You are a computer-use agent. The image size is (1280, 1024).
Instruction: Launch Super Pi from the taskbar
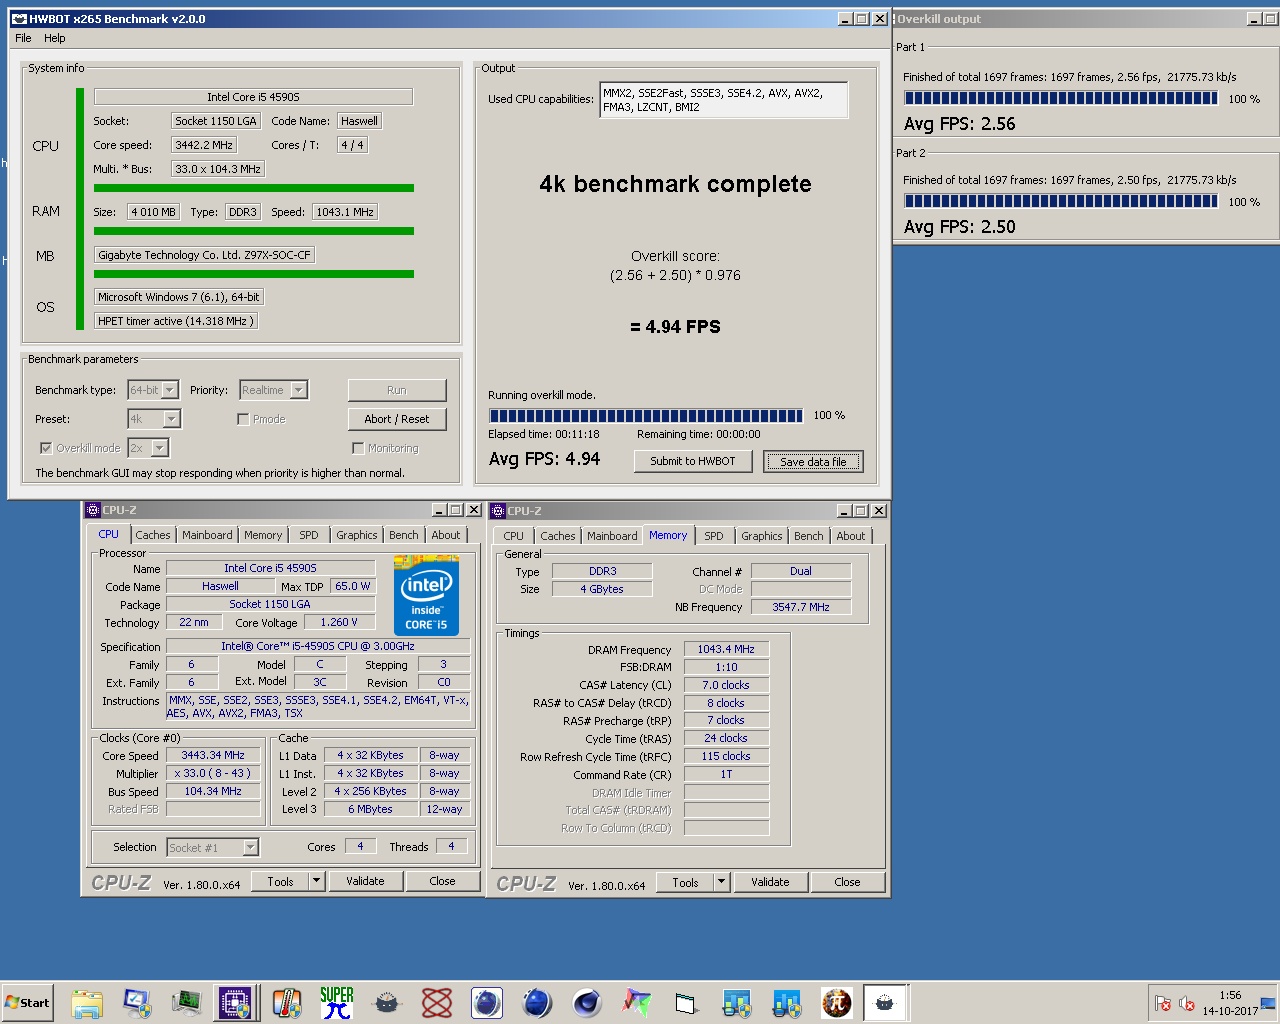[x=337, y=1003]
